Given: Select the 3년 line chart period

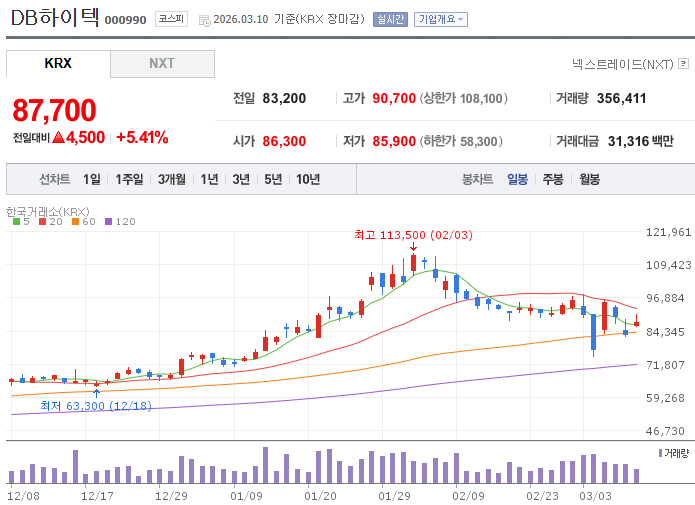Looking at the screenshot, I should 241,179.
